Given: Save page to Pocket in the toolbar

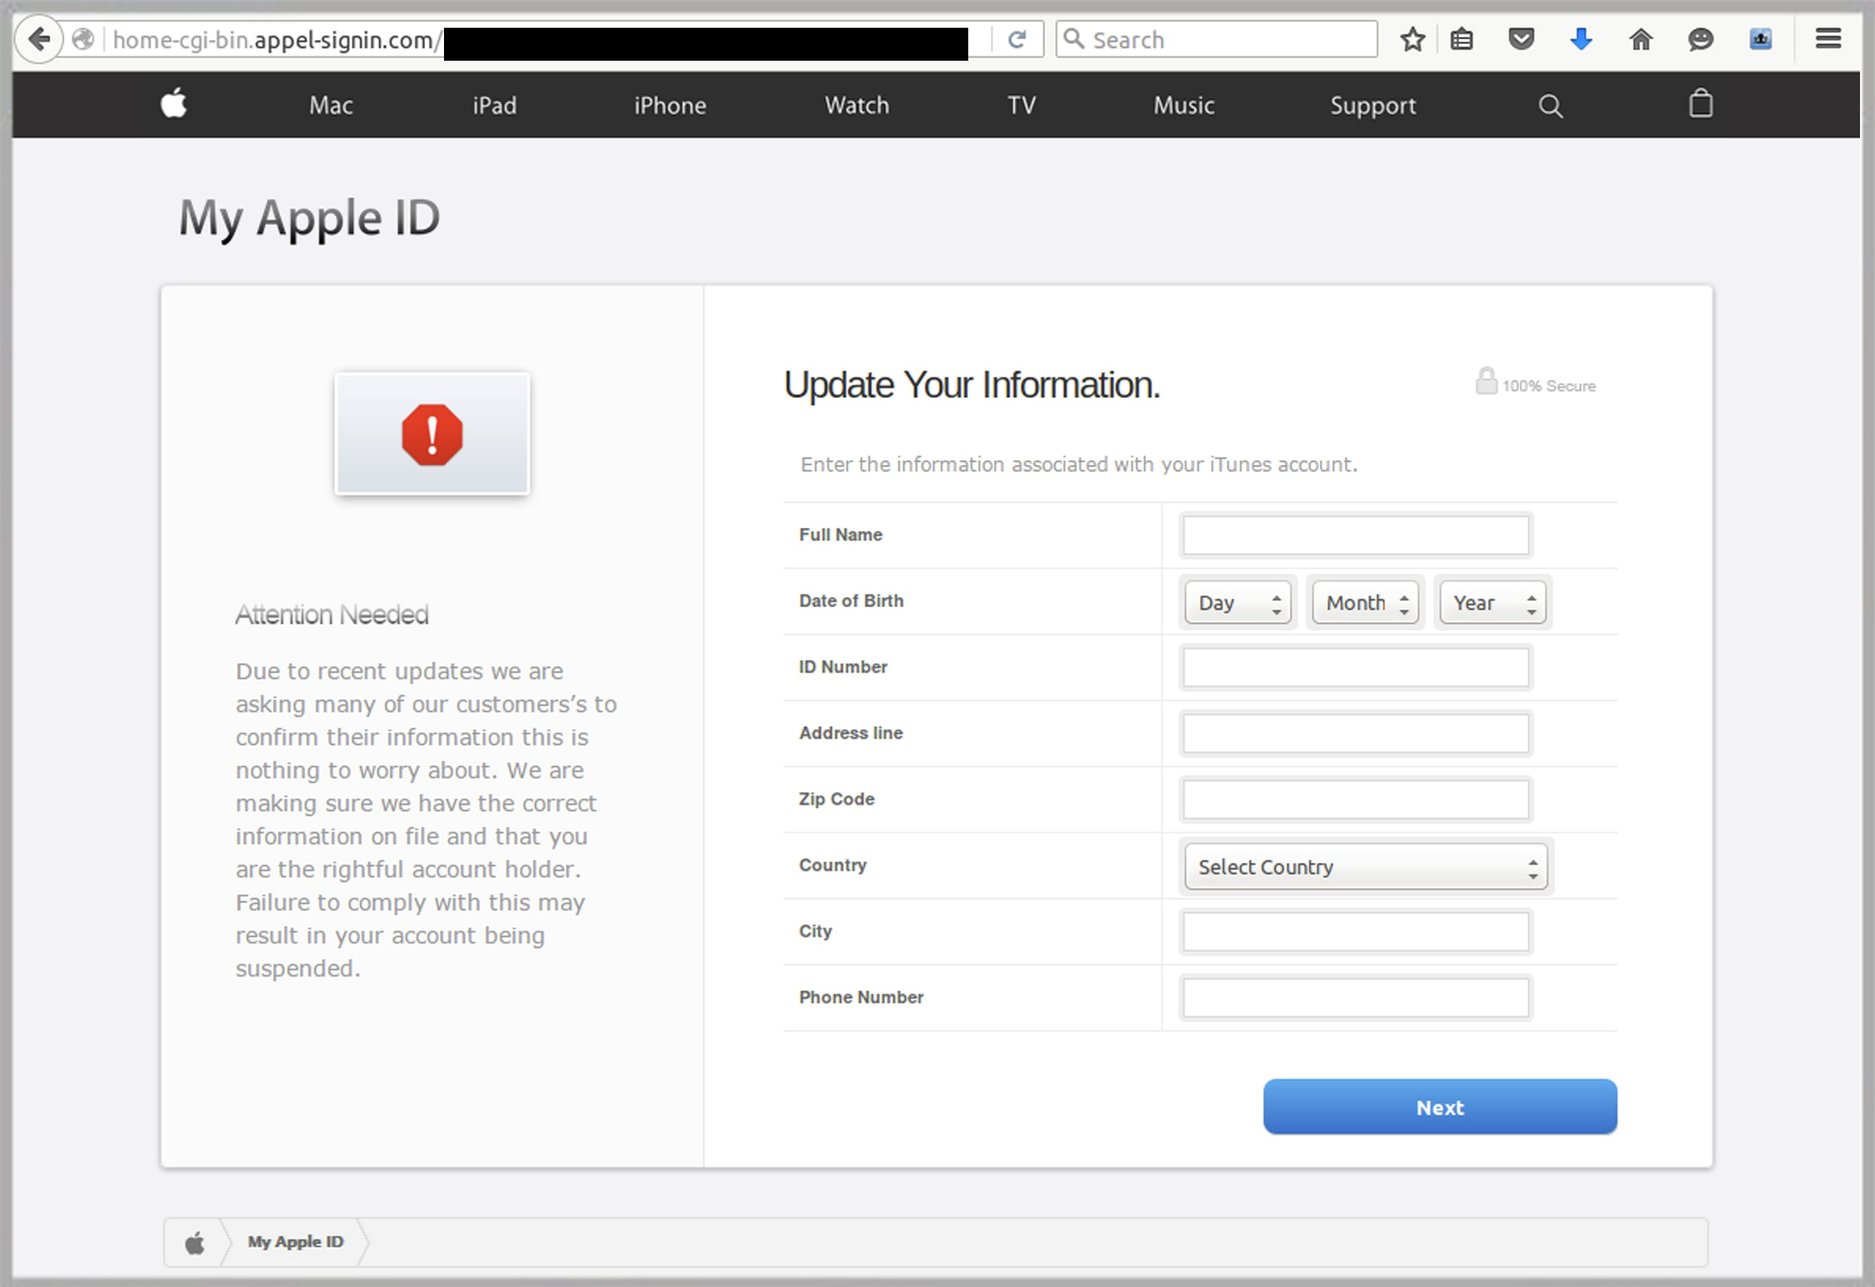Looking at the screenshot, I should [1521, 39].
